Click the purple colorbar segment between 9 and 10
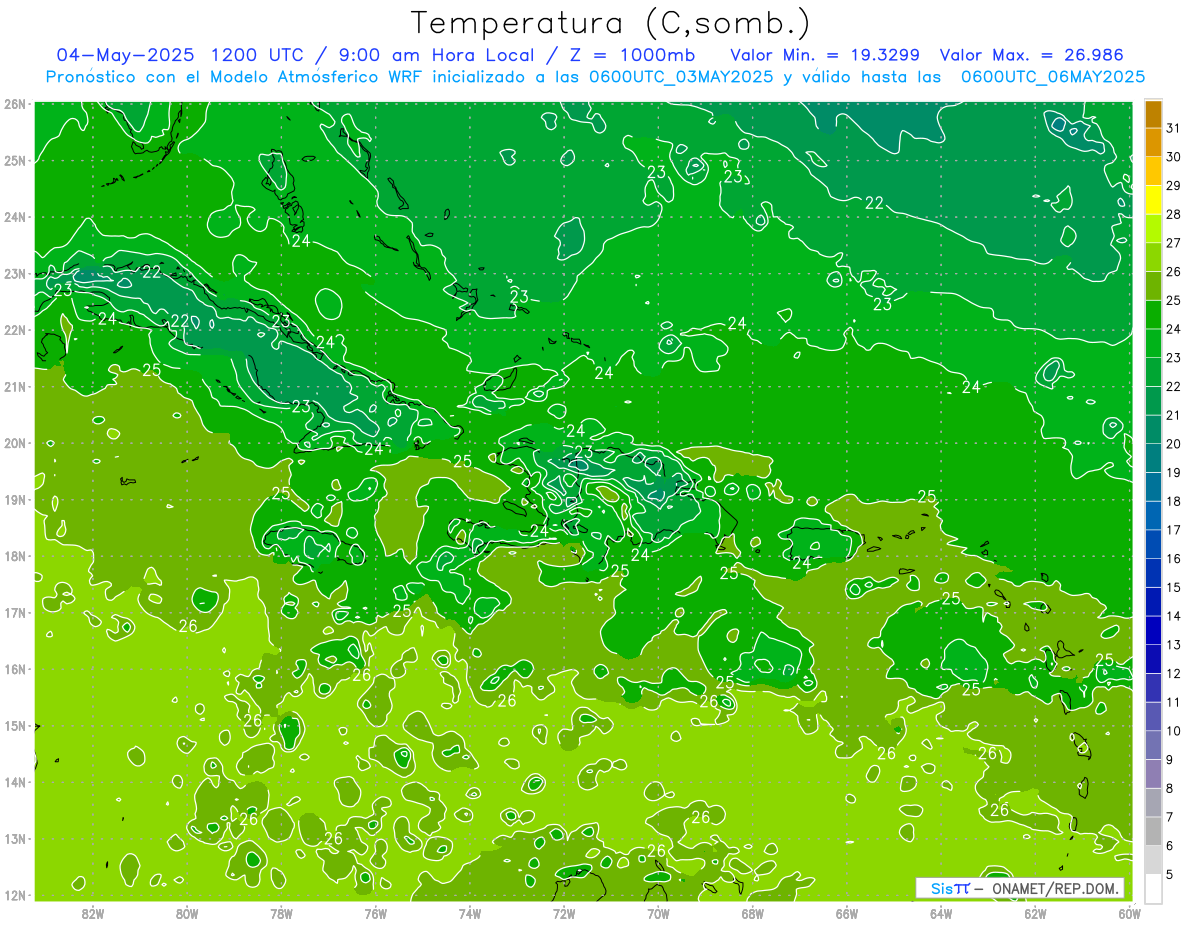The image size is (1200, 927). [1154, 745]
